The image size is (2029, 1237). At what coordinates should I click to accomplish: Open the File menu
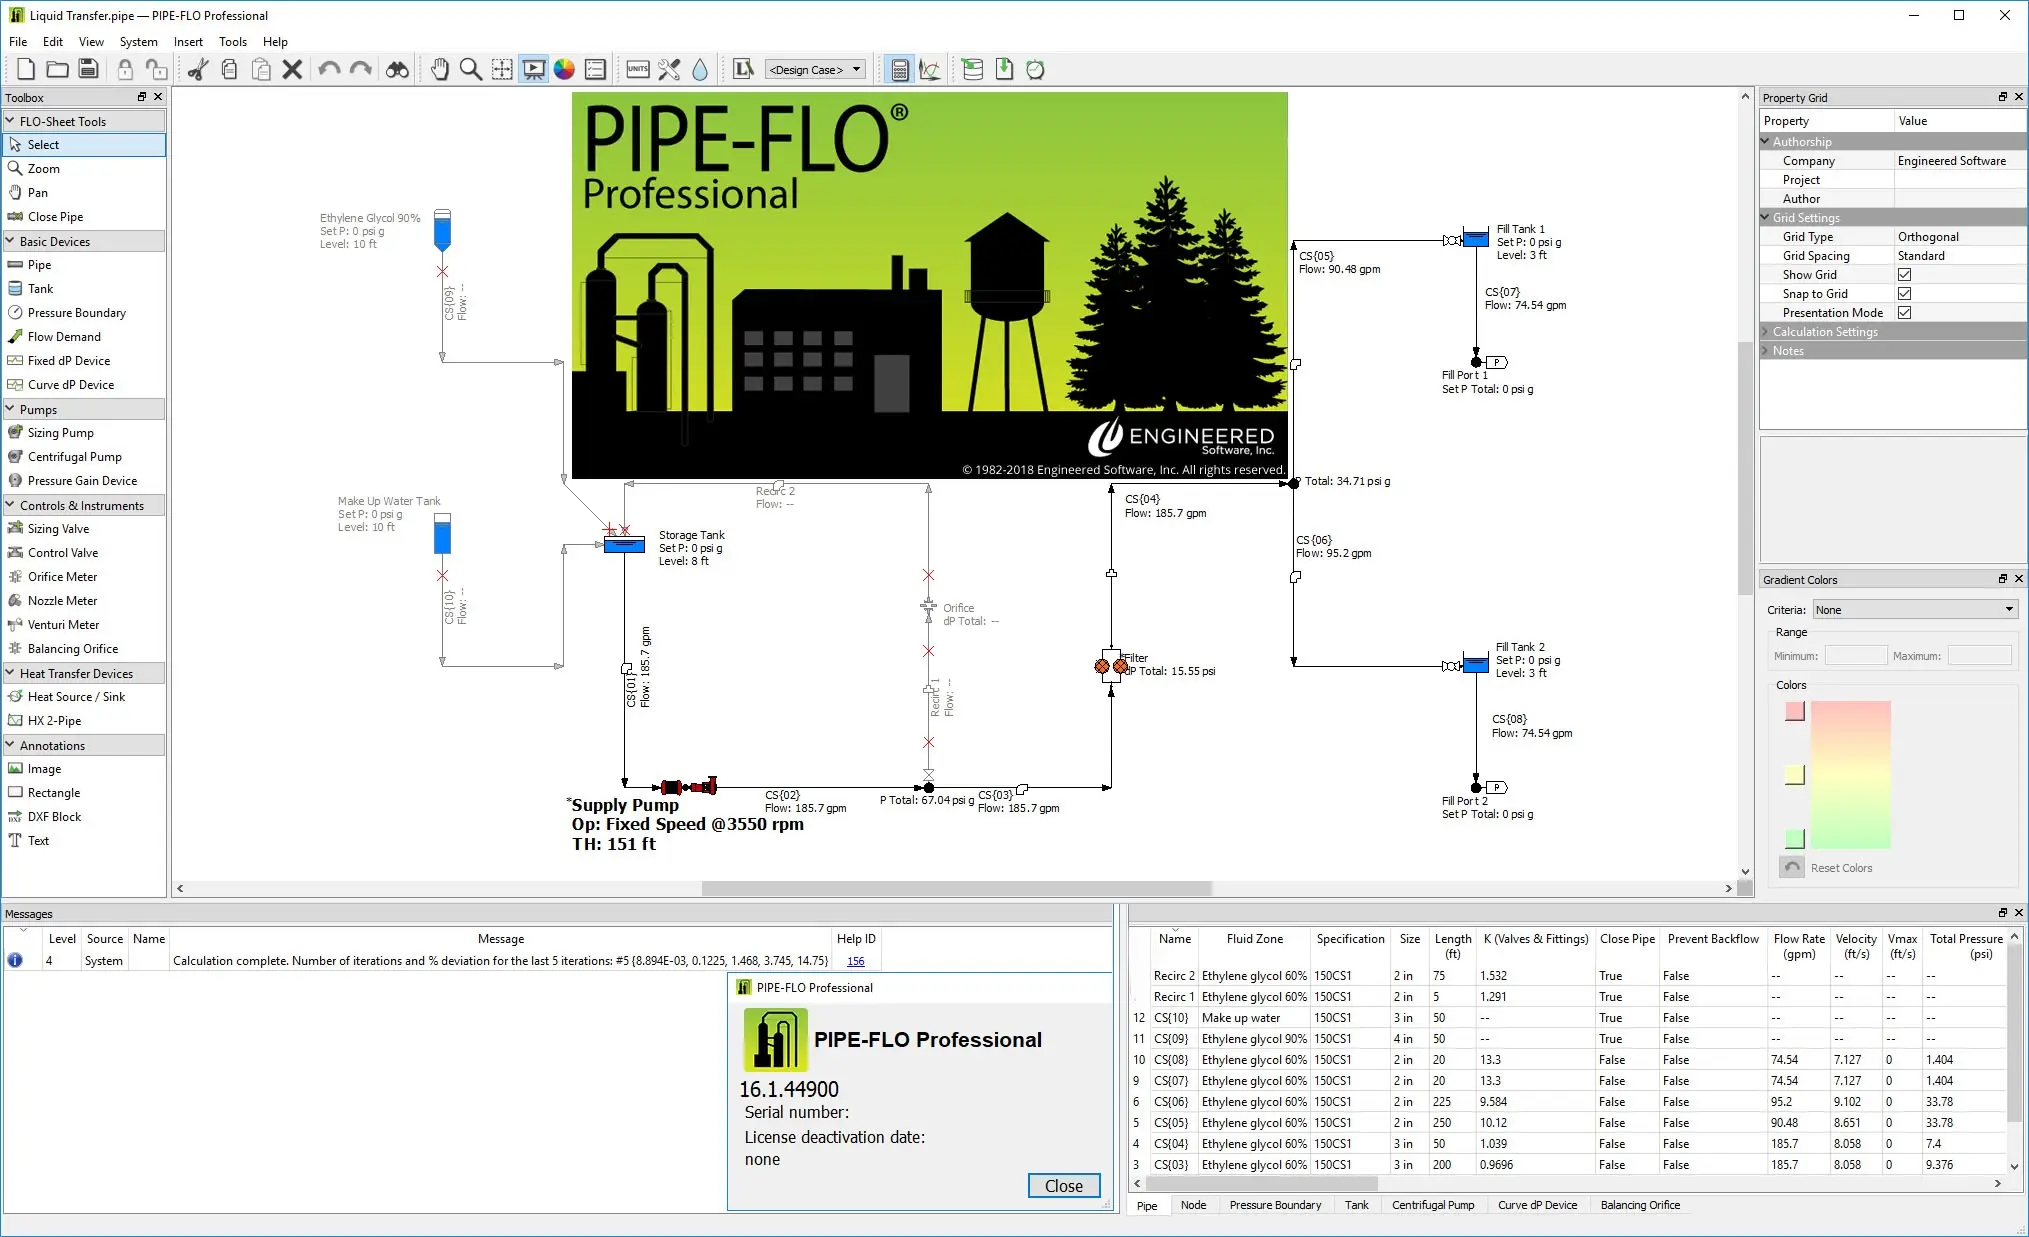coord(18,42)
